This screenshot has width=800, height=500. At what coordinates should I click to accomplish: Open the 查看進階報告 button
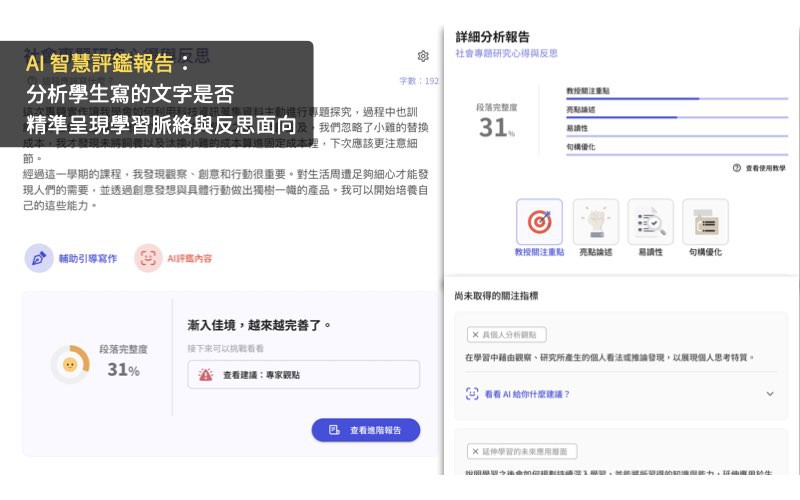[x=365, y=430]
